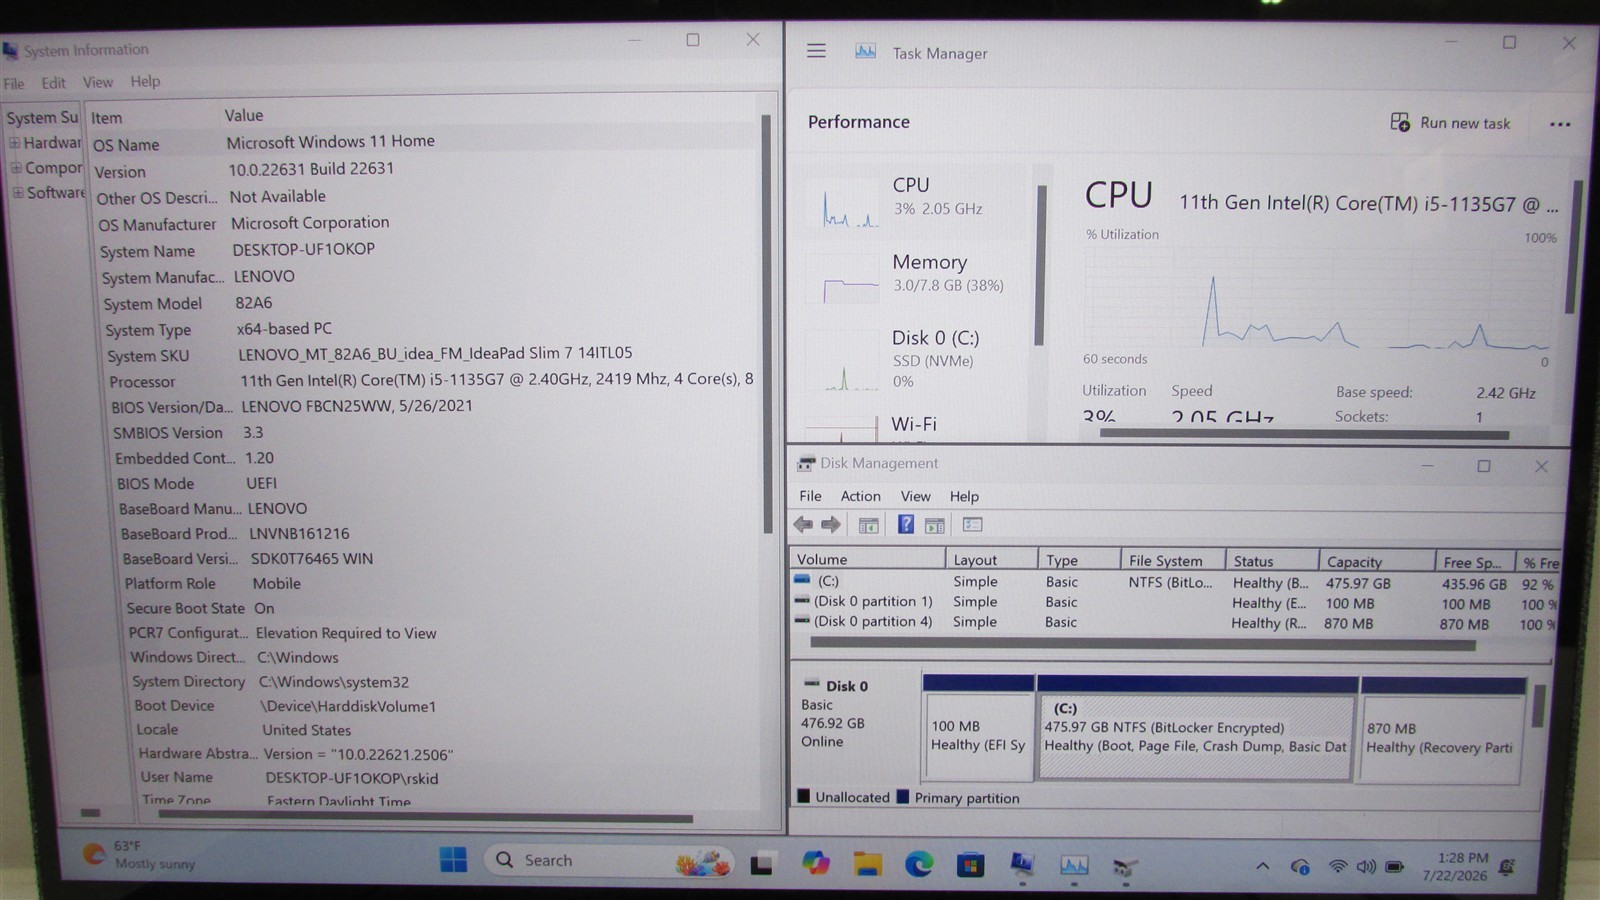Viewport: 1600px width, 900px height.
Task: Click Task Manager CPU pane horizontal scrollbar
Action: coord(1304,434)
